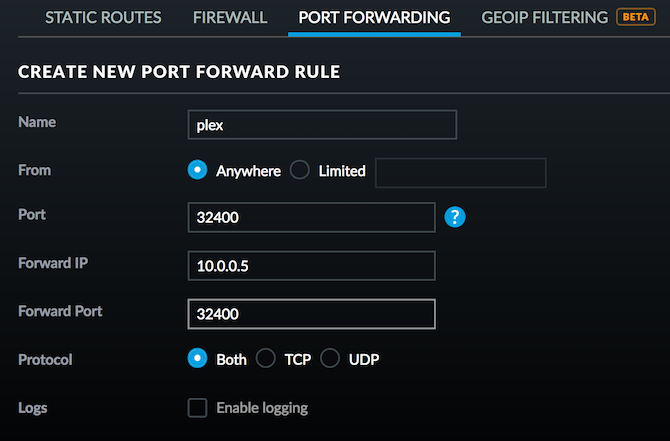Click the Forward IP field with 10.0.0.5

tap(310, 265)
